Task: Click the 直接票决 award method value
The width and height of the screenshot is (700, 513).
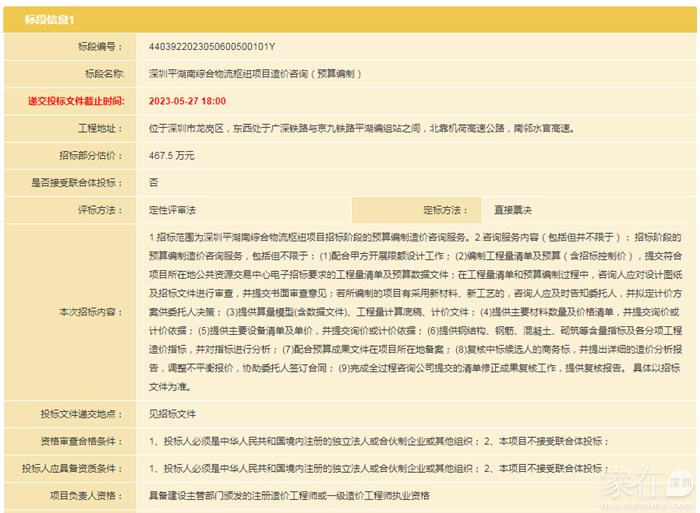Action: coord(513,210)
